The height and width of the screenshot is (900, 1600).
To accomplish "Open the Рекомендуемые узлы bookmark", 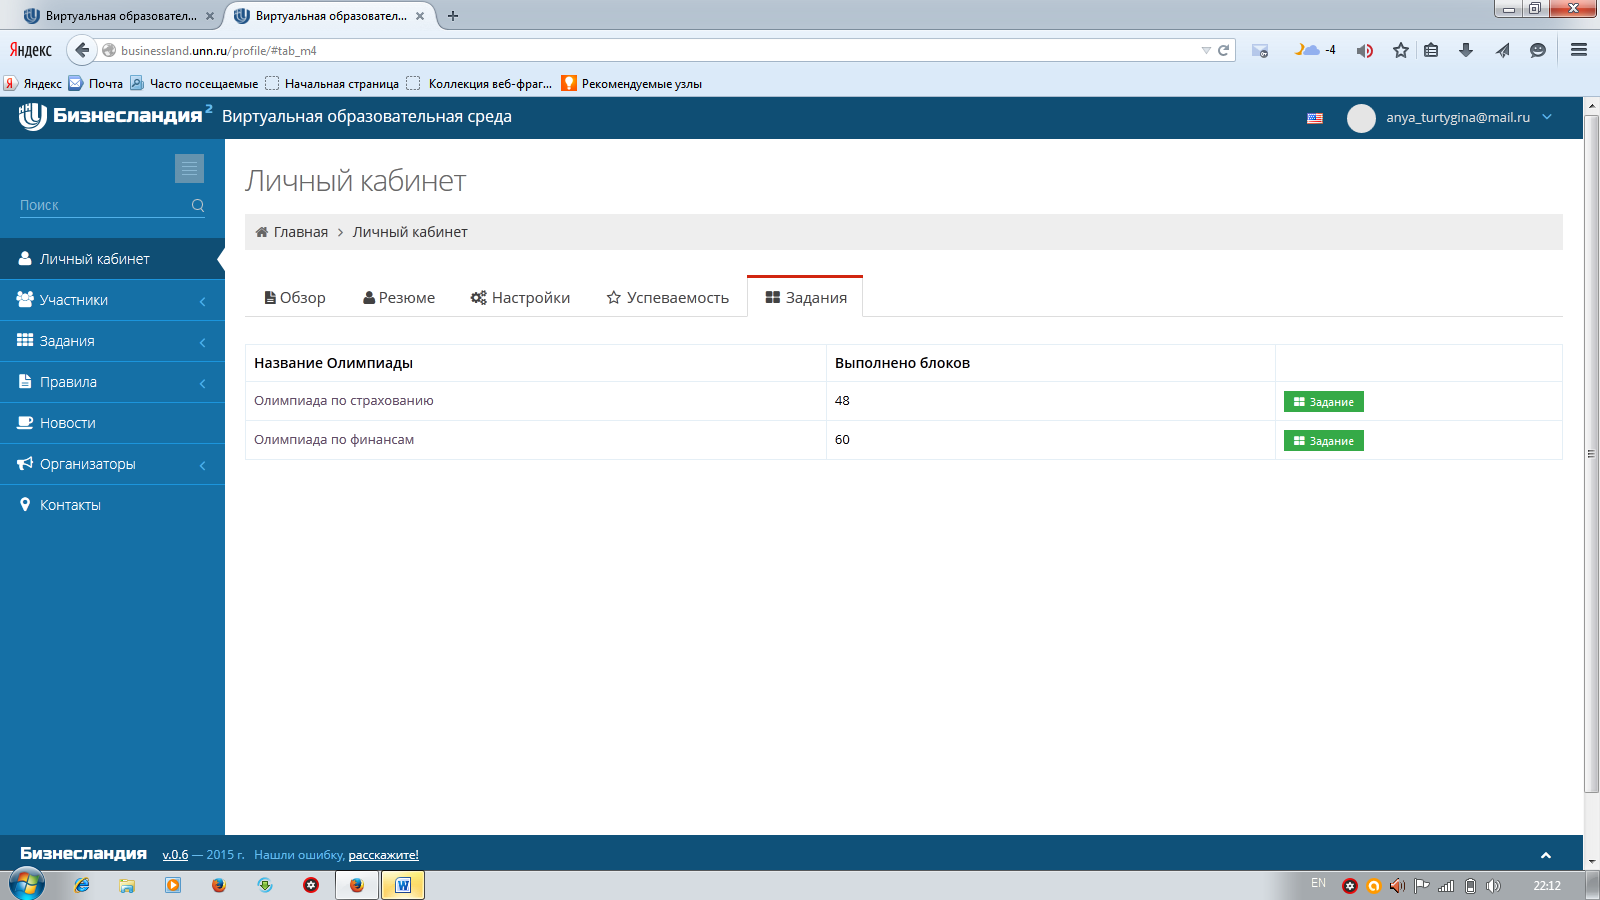I will pyautogui.click(x=632, y=84).
